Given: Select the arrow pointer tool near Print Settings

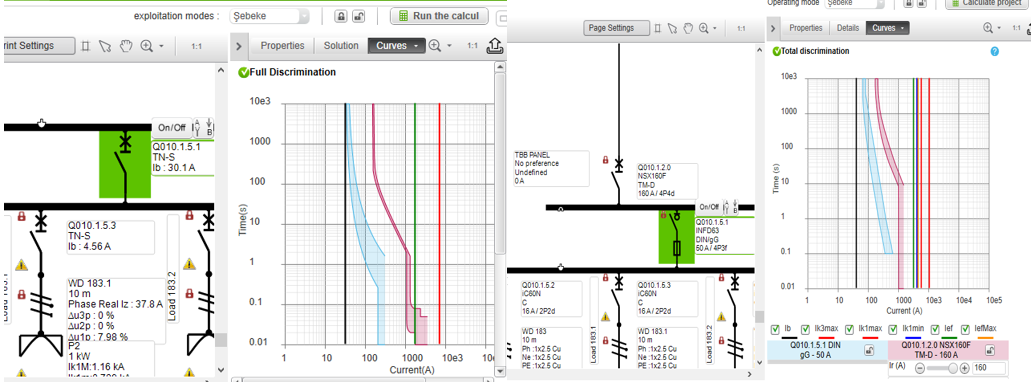Looking at the screenshot, I should tap(104, 46).
